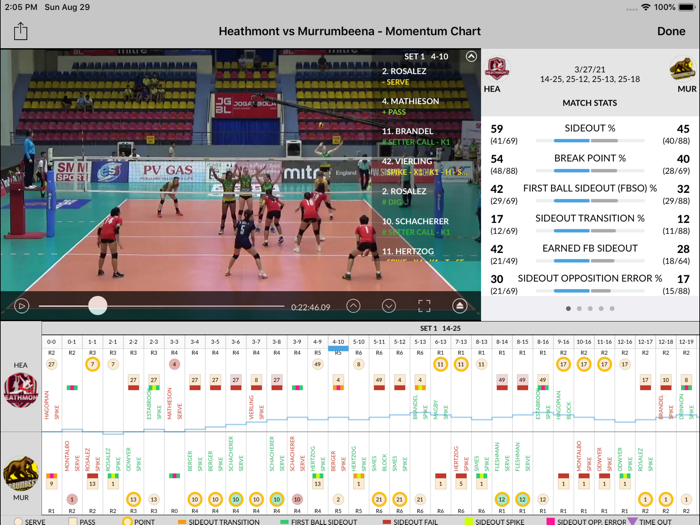Image resolution: width=700 pixels, height=525 pixels.
Task: Tap the SIDEOUT TRANSITION % stat row
Action: click(x=590, y=224)
